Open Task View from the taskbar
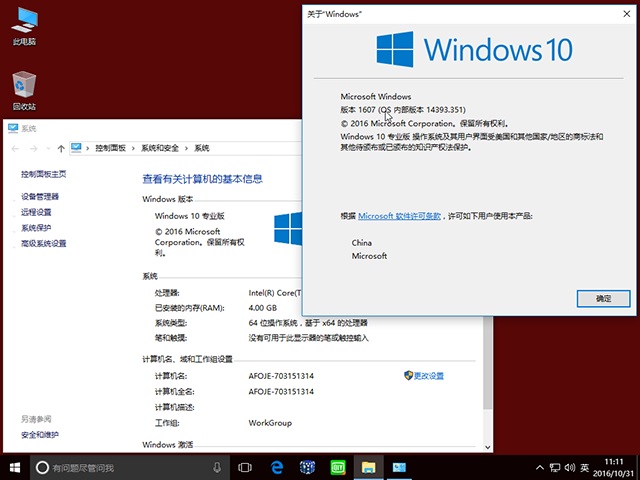Image resolution: width=640 pixels, height=480 pixels. coord(245,467)
